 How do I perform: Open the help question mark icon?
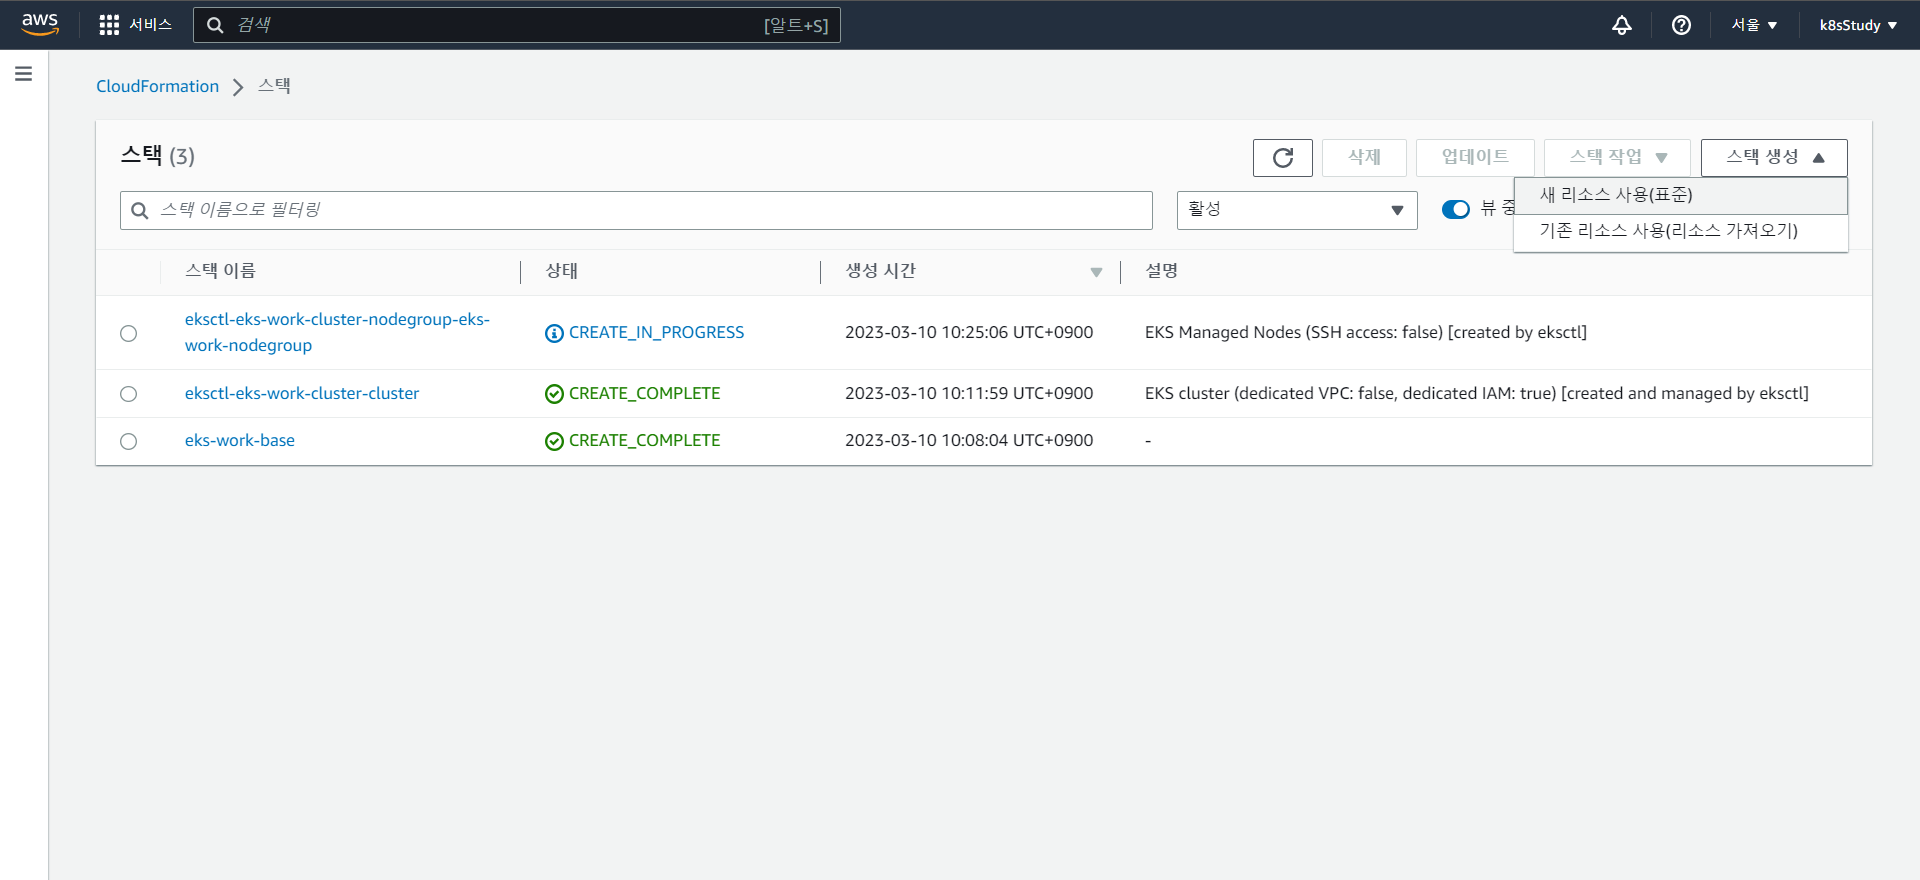tap(1682, 25)
